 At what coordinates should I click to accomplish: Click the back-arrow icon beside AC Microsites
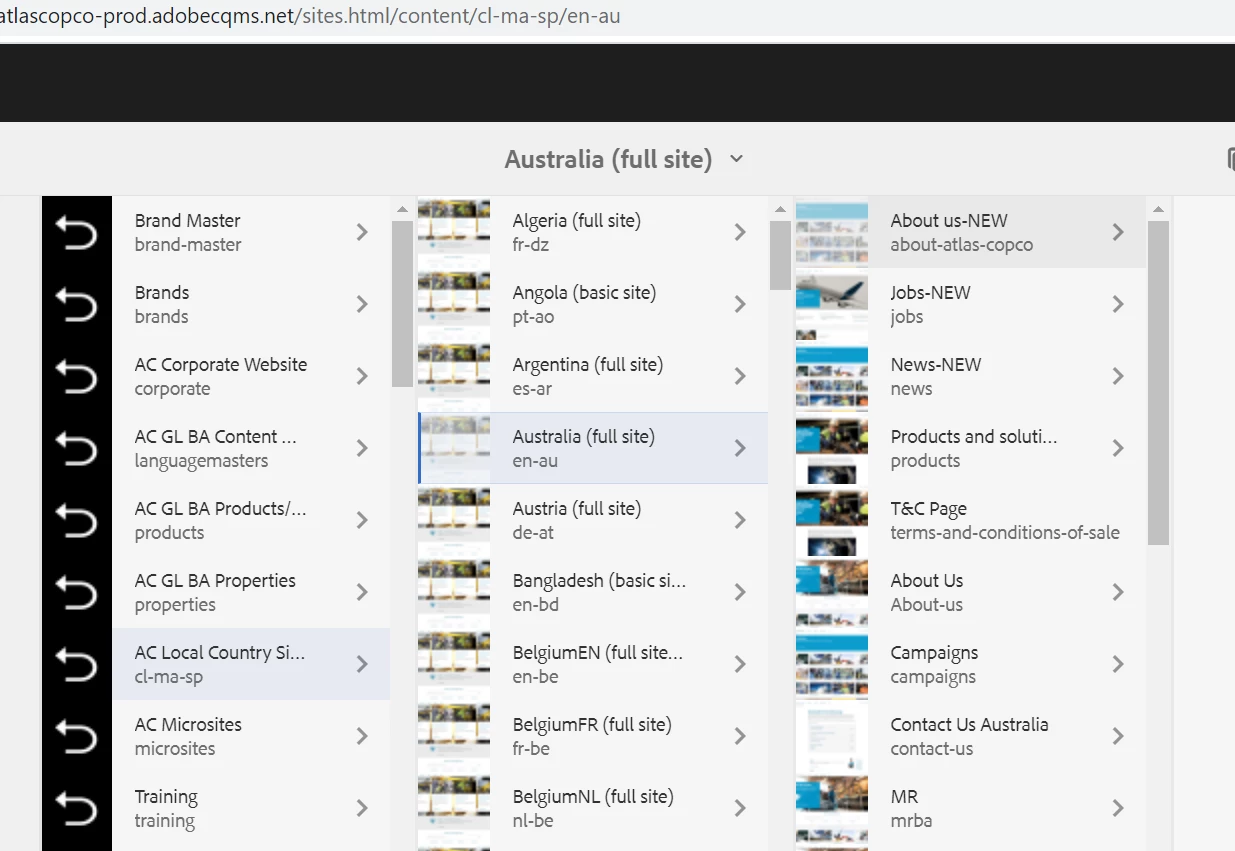click(x=77, y=736)
